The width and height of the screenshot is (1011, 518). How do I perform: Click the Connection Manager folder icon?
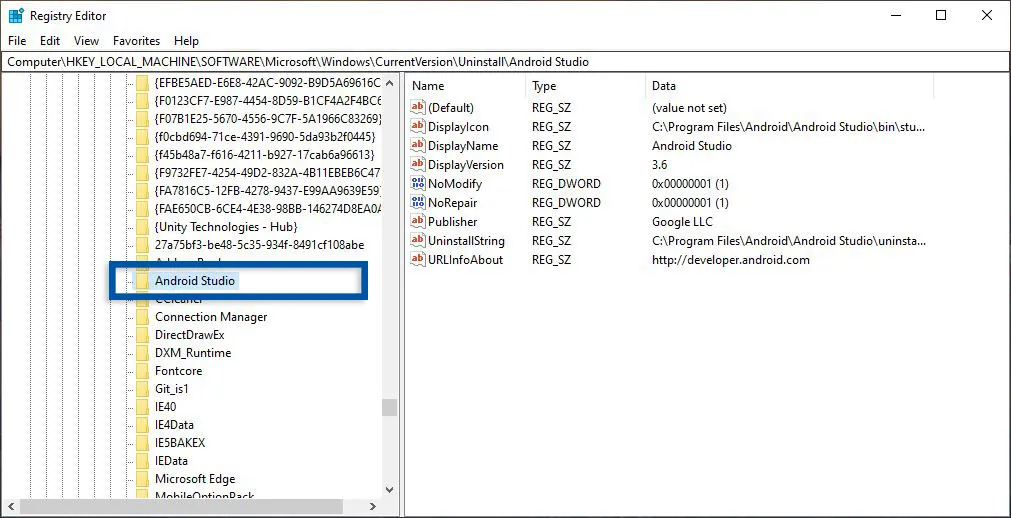click(x=142, y=317)
